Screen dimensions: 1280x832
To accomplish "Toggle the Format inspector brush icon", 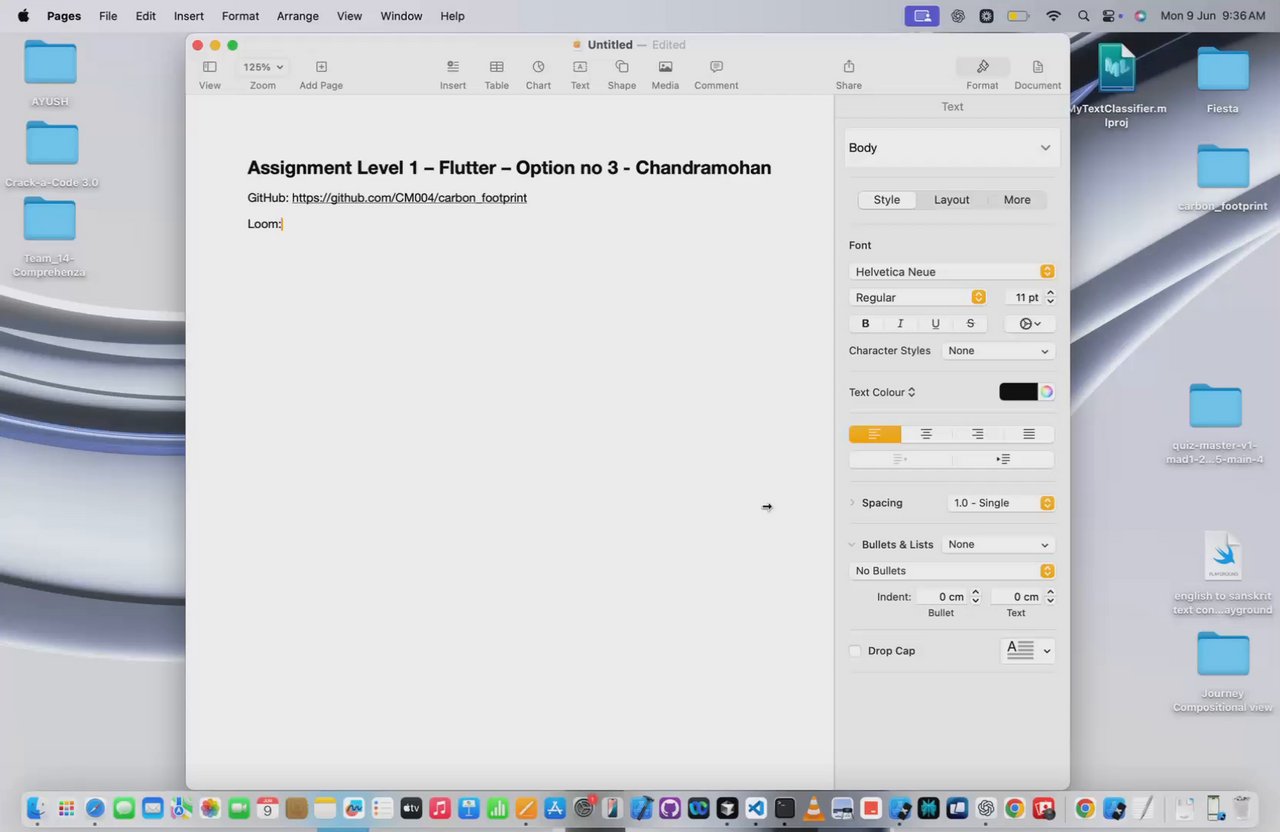I will (x=982, y=67).
